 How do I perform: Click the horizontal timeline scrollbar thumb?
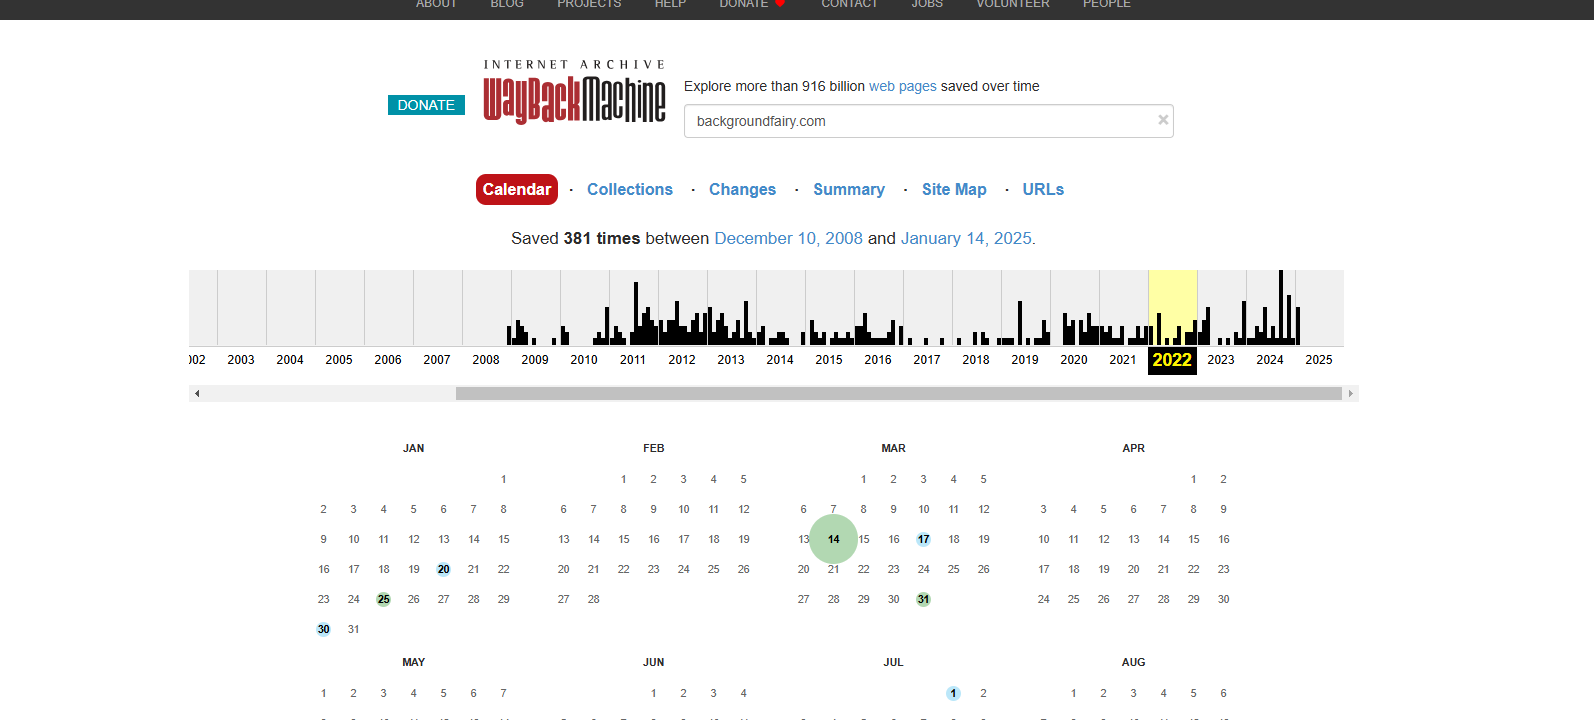point(899,394)
